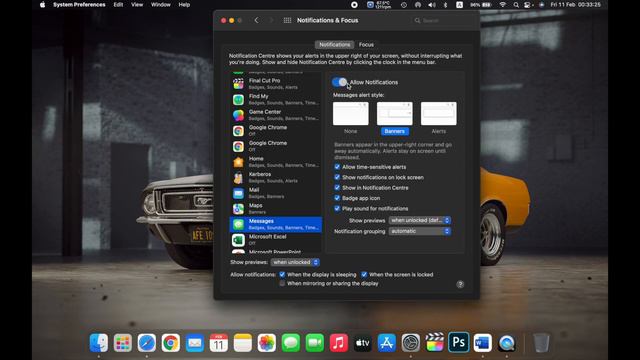Open App Store from the dock
This screenshot has width=640, height=360.
click(387, 343)
